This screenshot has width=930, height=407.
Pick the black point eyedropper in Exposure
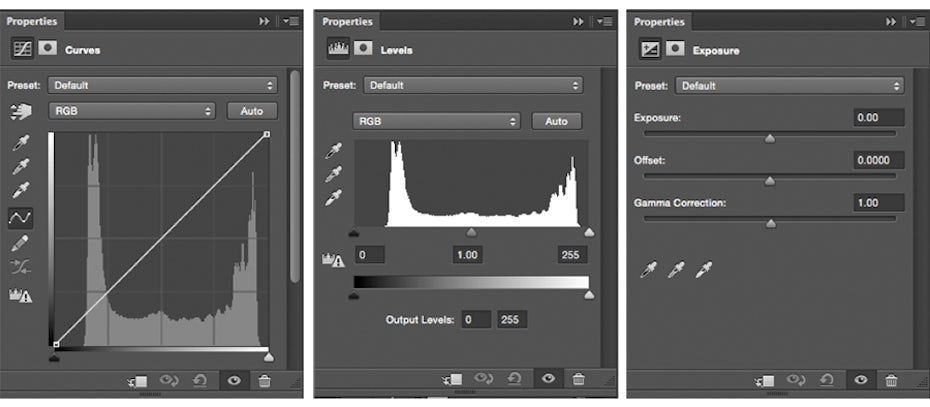(x=648, y=270)
